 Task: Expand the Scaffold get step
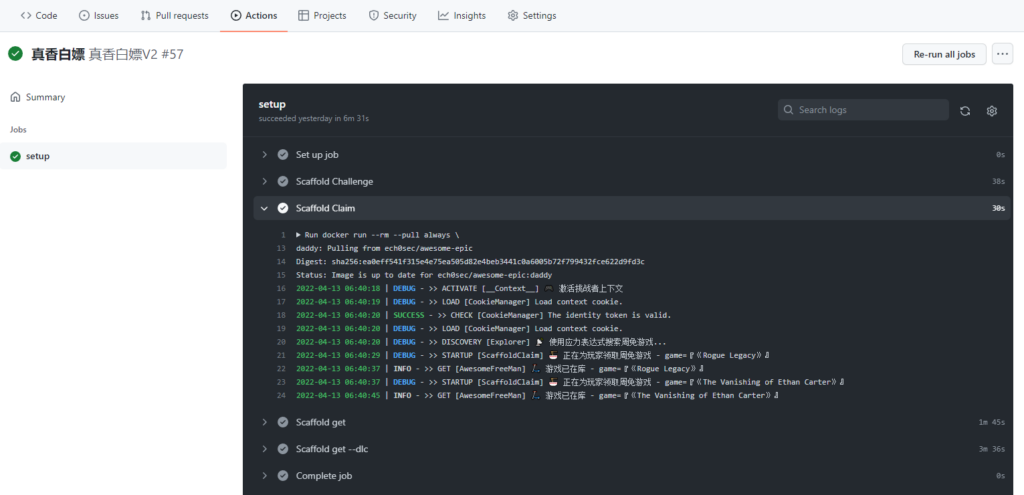click(x=264, y=422)
